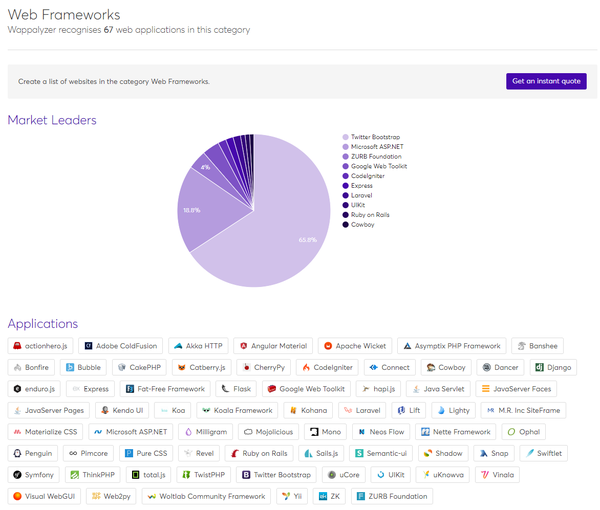Open the Express application link
Image resolution: width=600 pixels, height=510 pixels.
point(90,389)
